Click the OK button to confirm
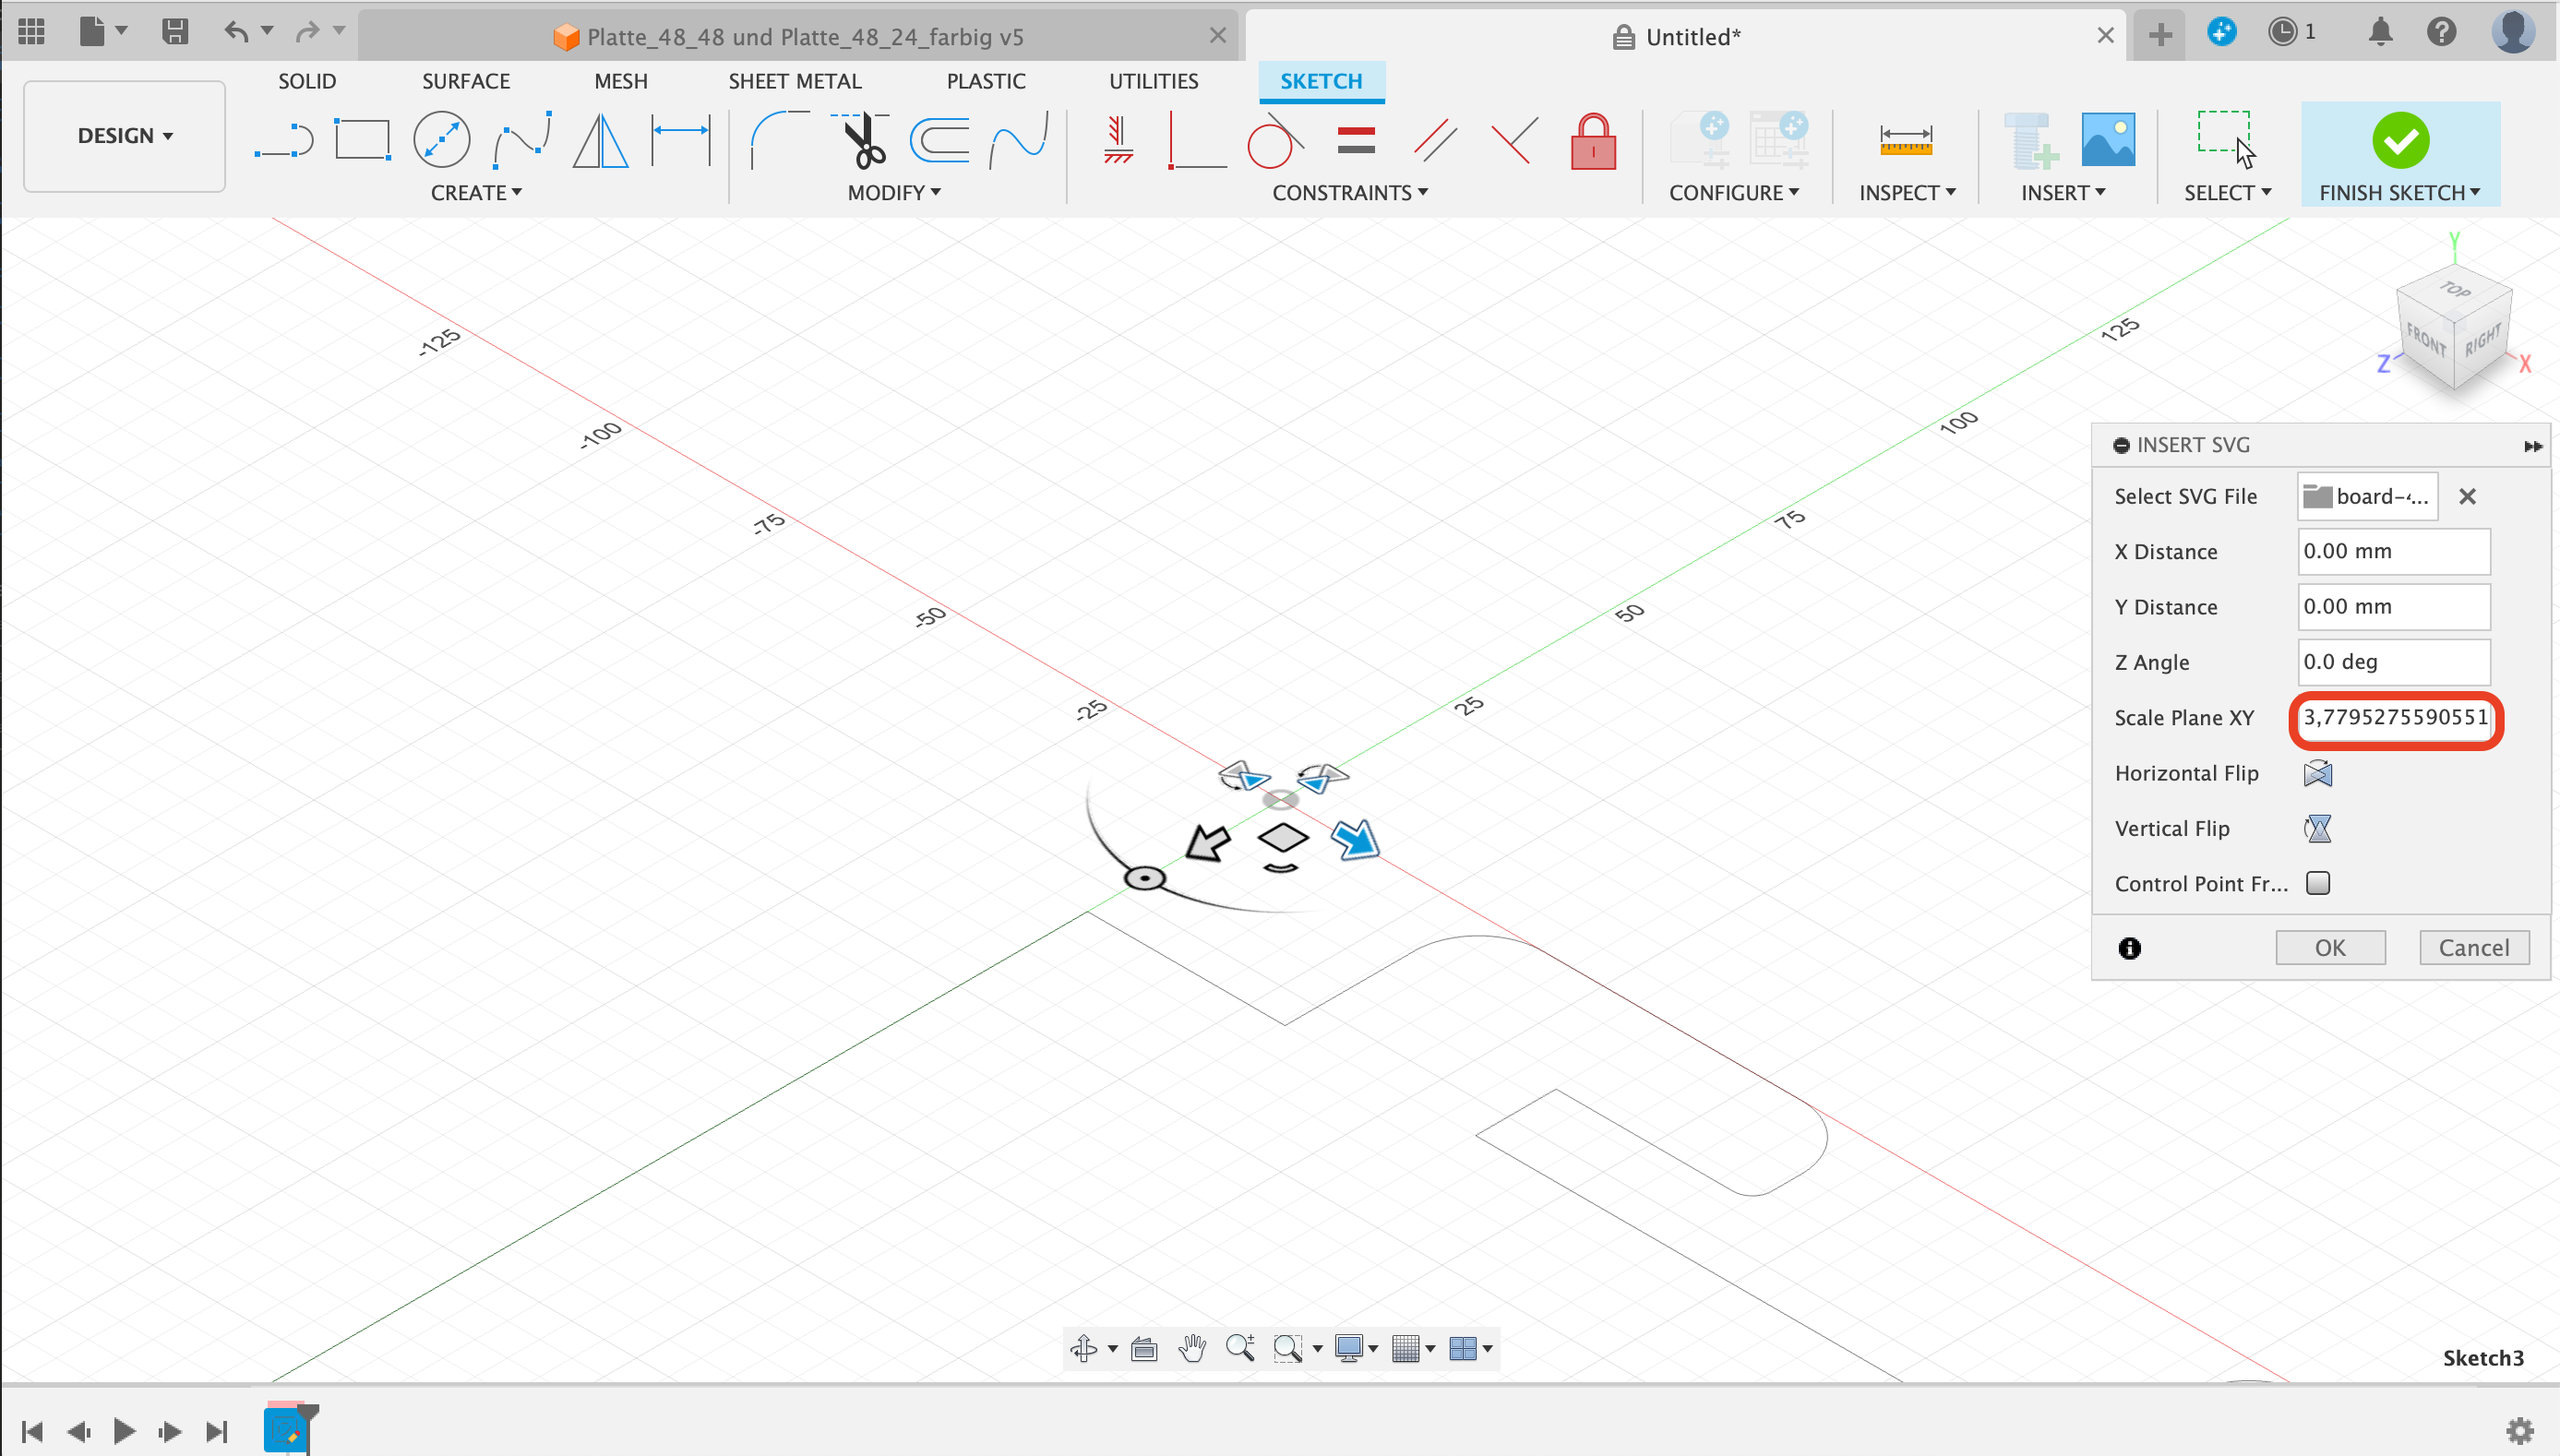This screenshot has height=1456, width=2560. pos(2331,948)
